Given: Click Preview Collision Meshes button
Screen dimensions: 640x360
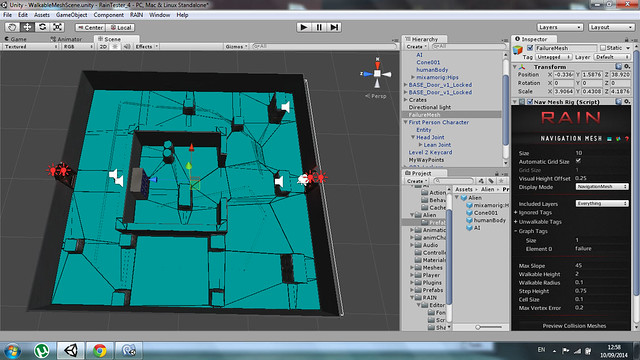Looking at the screenshot, I should (x=574, y=326).
